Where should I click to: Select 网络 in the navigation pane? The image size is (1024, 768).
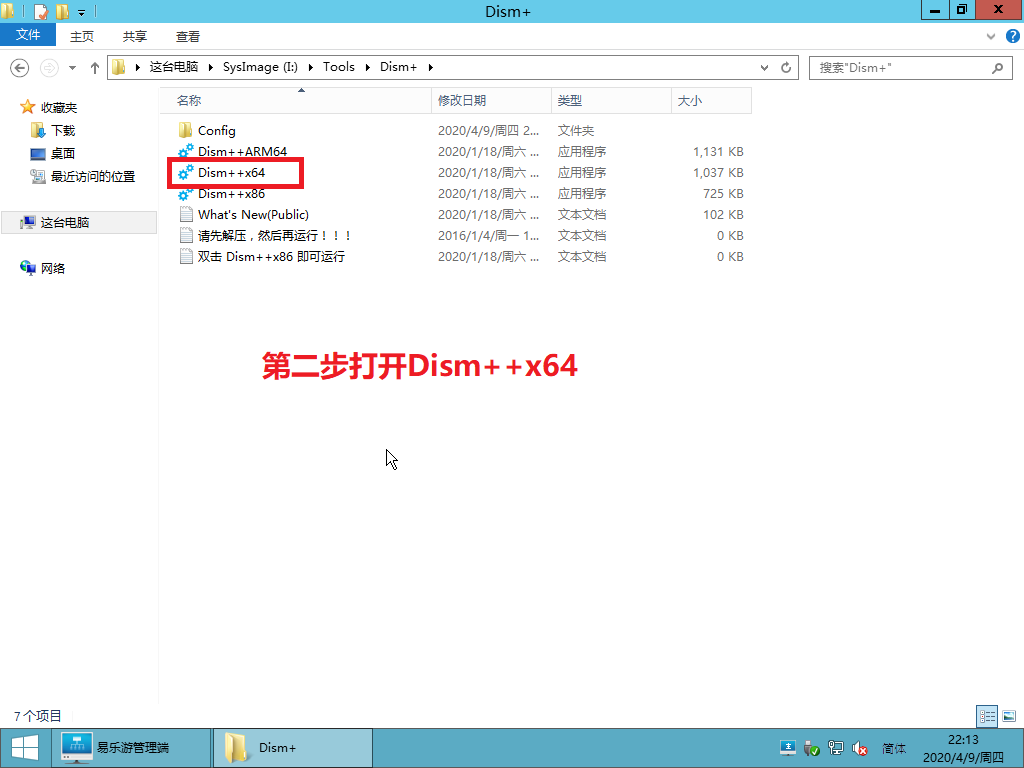pyautogui.click(x=52, y=268)
